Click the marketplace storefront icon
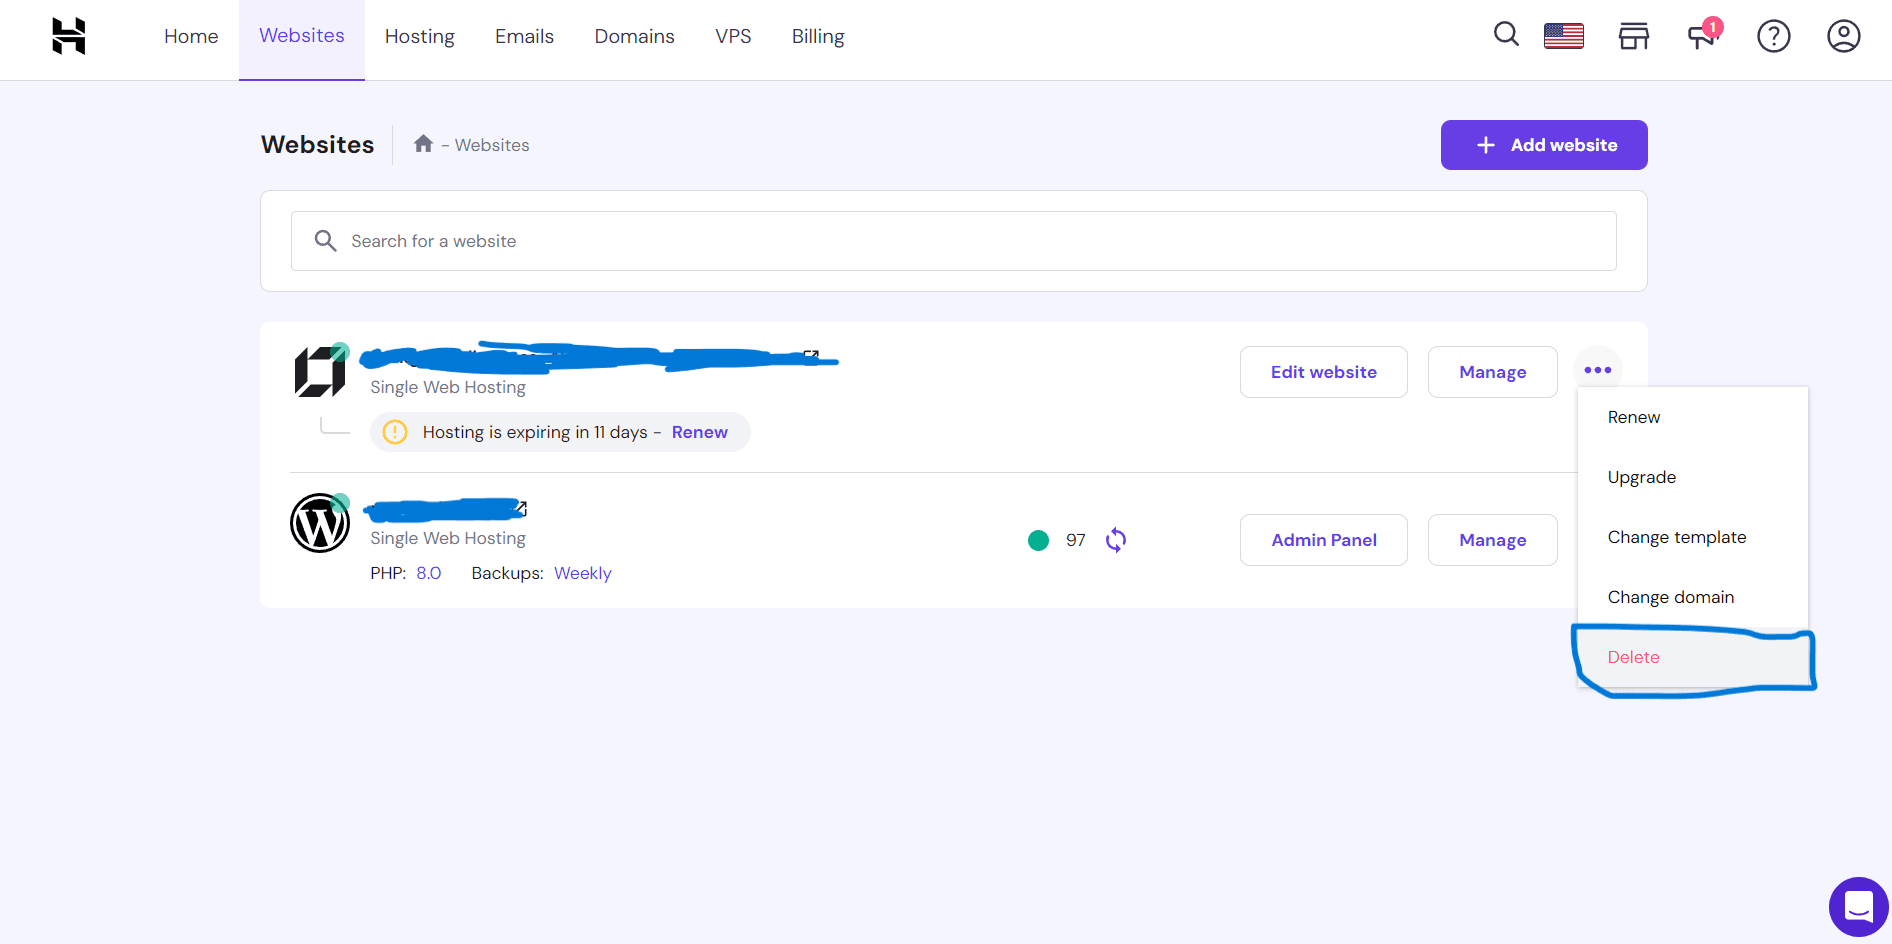Screen dimensions: 1892x944 1634,35
